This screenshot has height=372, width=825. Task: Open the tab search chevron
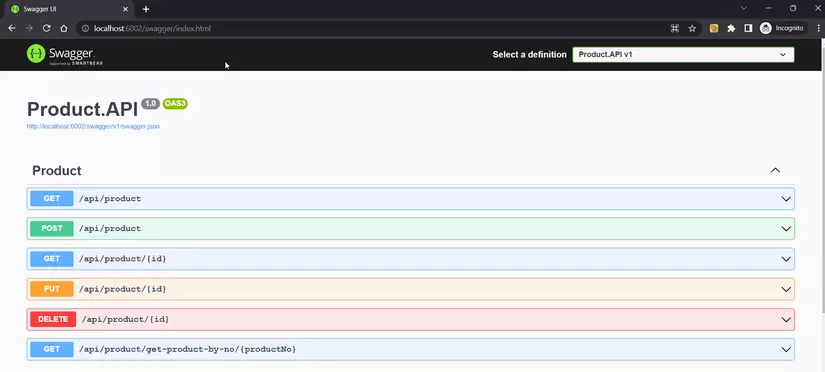pyautogui.click(x=744, y=8)
